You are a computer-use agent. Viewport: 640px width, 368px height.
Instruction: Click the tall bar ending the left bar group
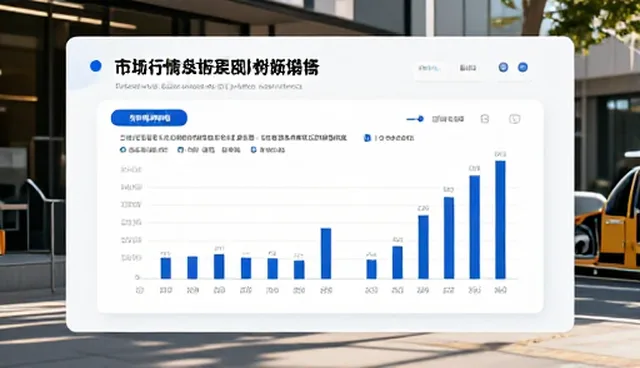(326, 253)
